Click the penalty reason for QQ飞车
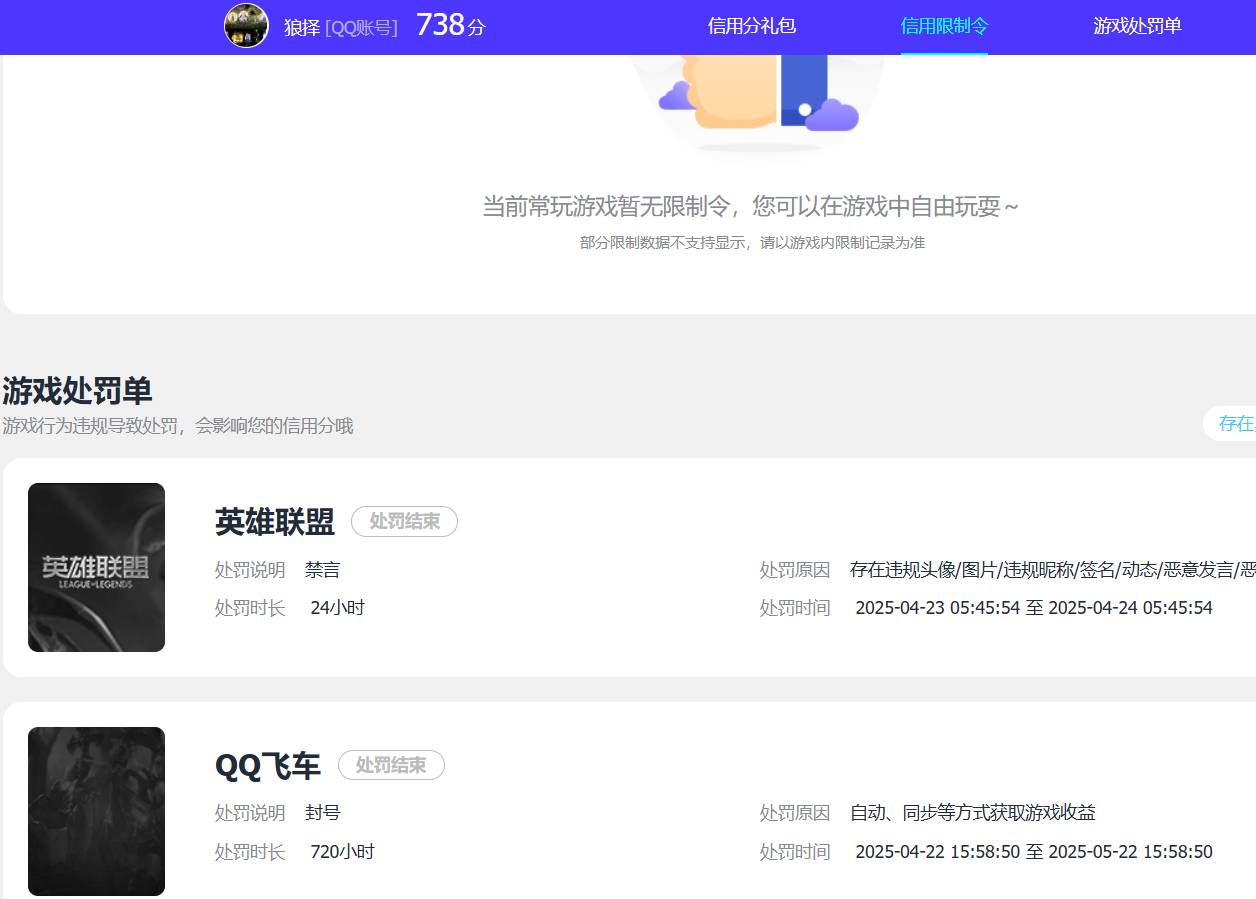1256x899 pixels. (972, 812)
